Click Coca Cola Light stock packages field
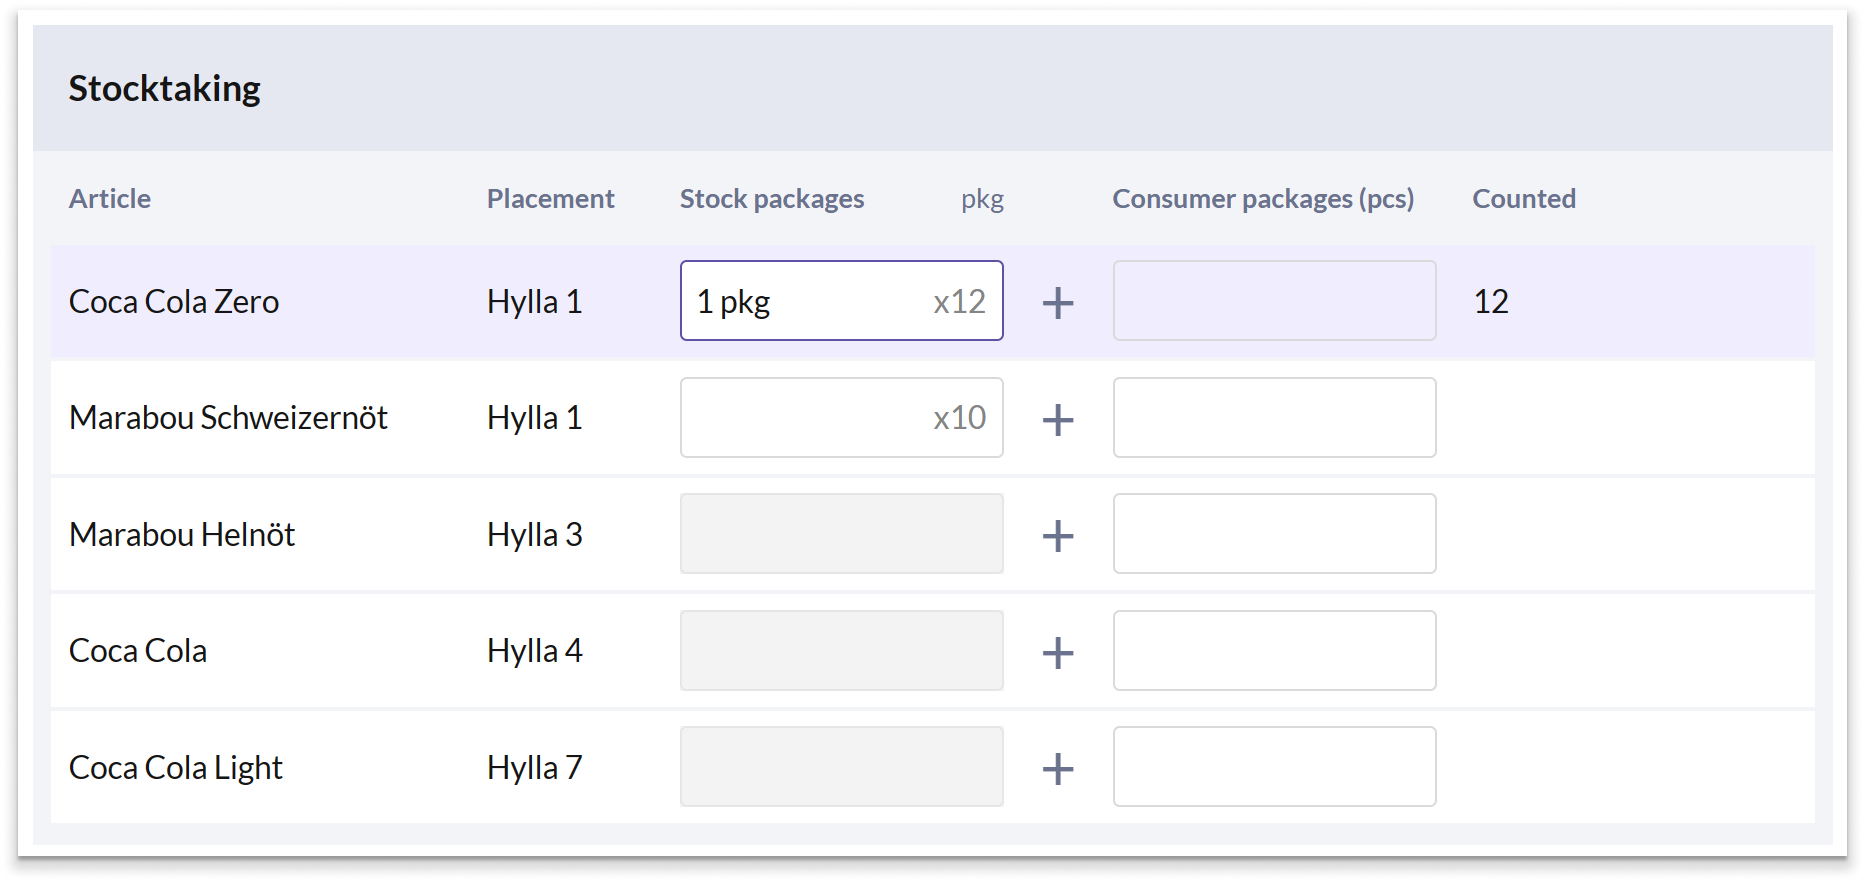The height and width of the screenshot is (882, 1865). pyautogui.click(x=841, y=767)
